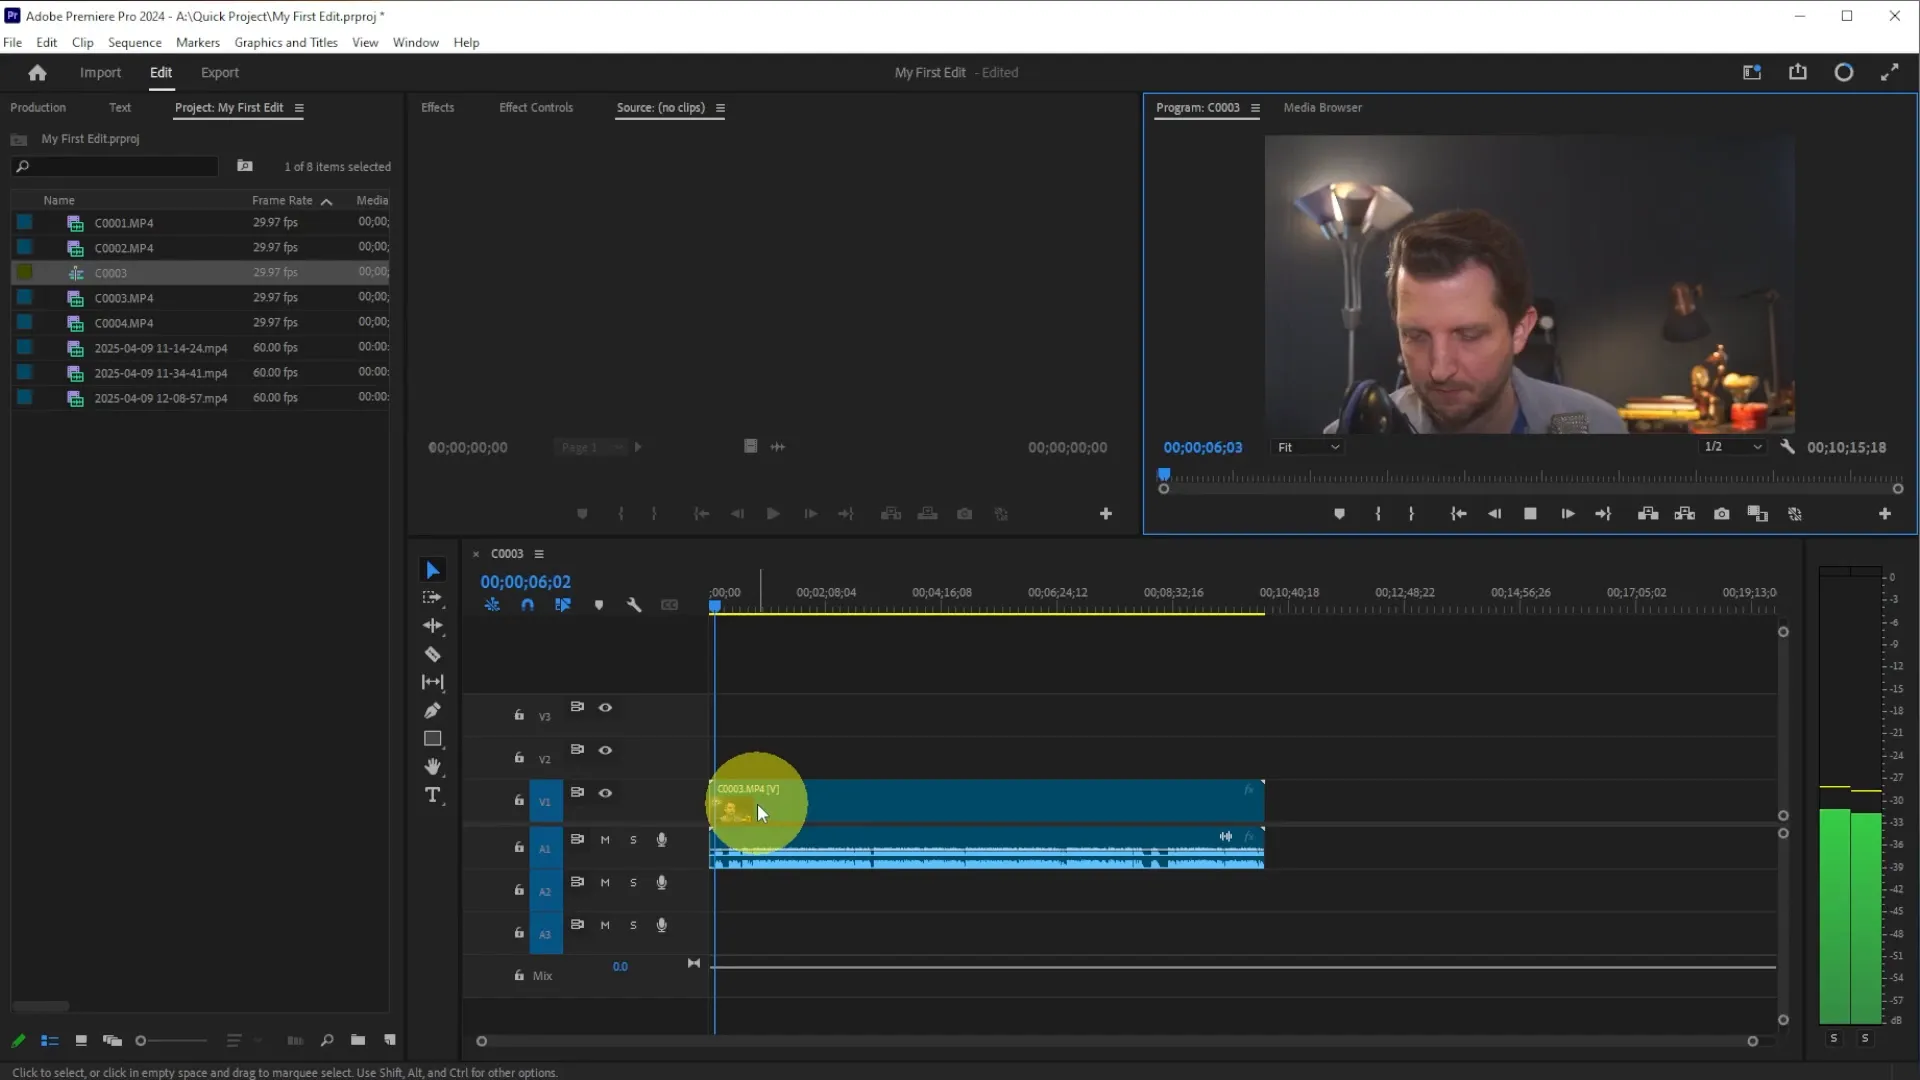Open Source monitor panel menu
The width and height of the screenshot is (1920, 1080).
click(720, 108)
